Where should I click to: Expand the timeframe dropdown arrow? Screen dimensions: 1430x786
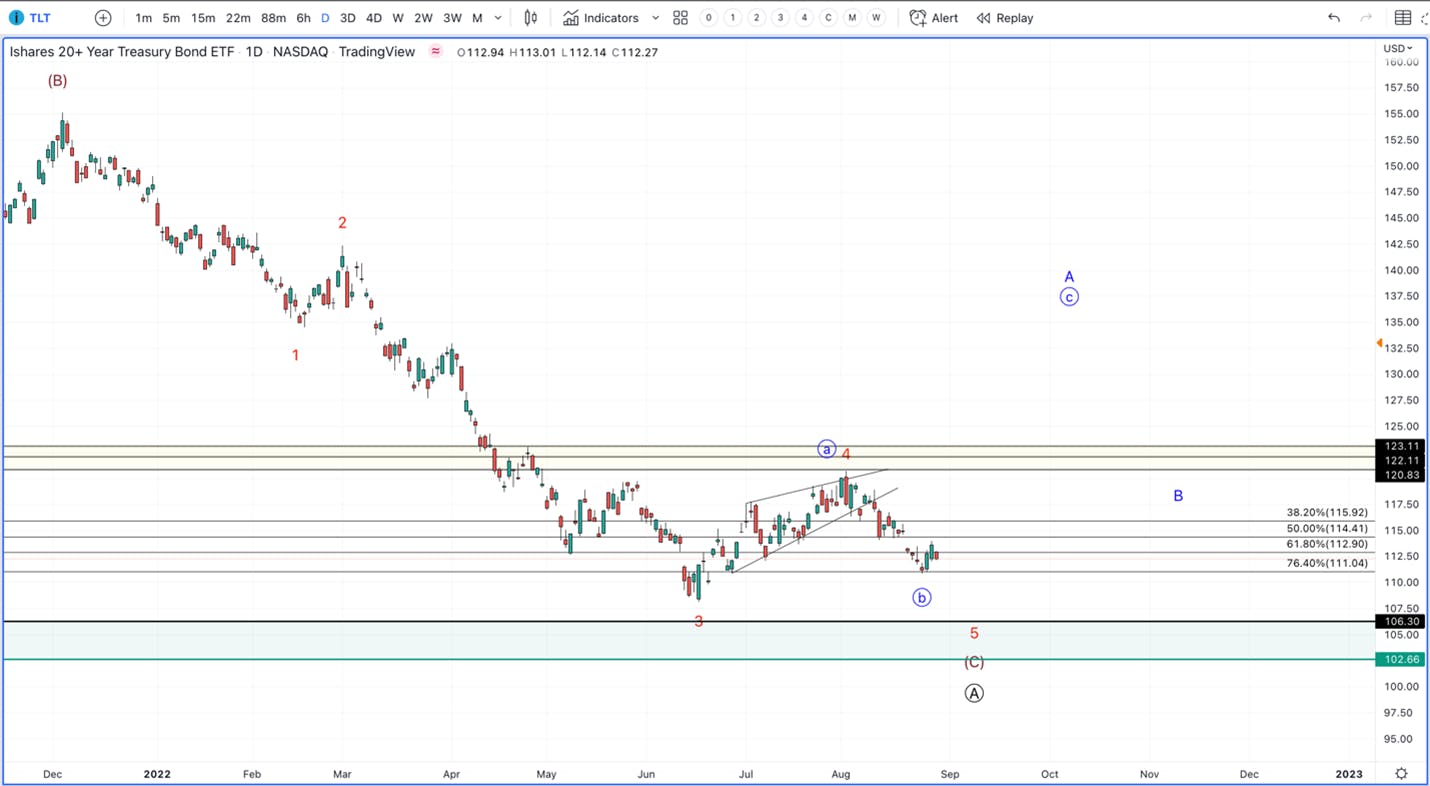[x=498, y=18]
